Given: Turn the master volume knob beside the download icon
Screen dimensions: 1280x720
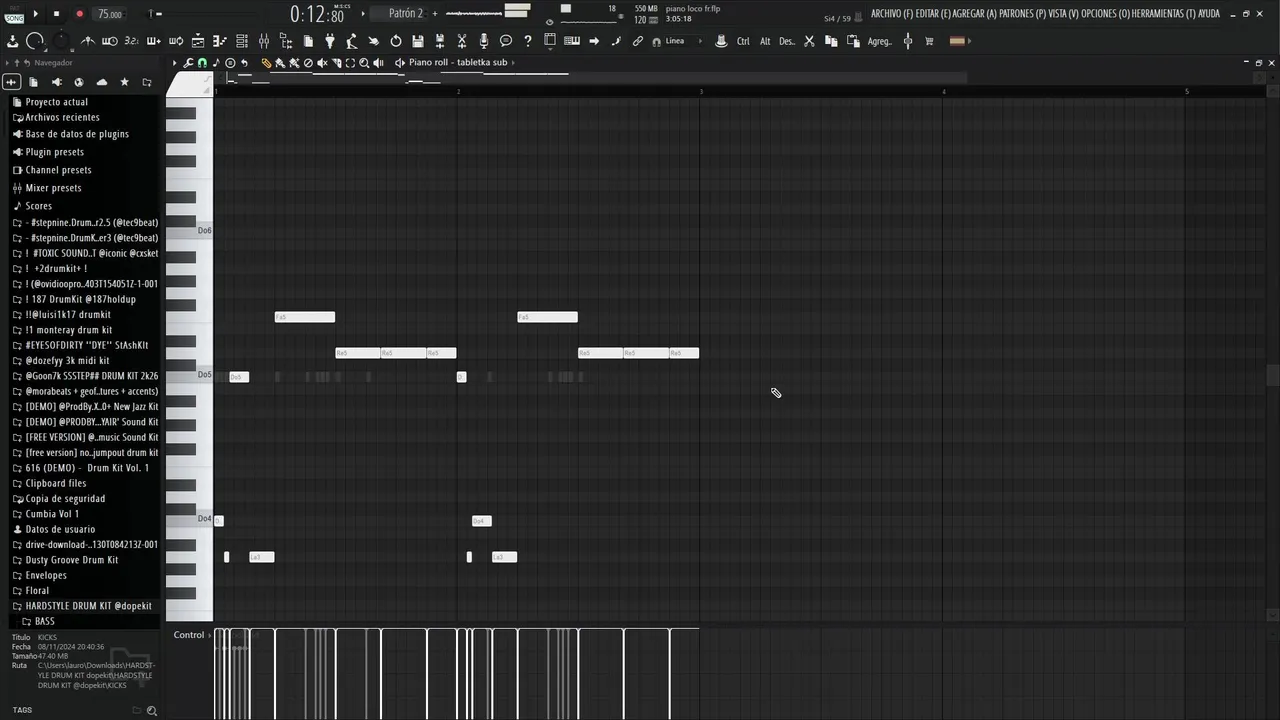Looking at the screenshot, I should (35, 41).
